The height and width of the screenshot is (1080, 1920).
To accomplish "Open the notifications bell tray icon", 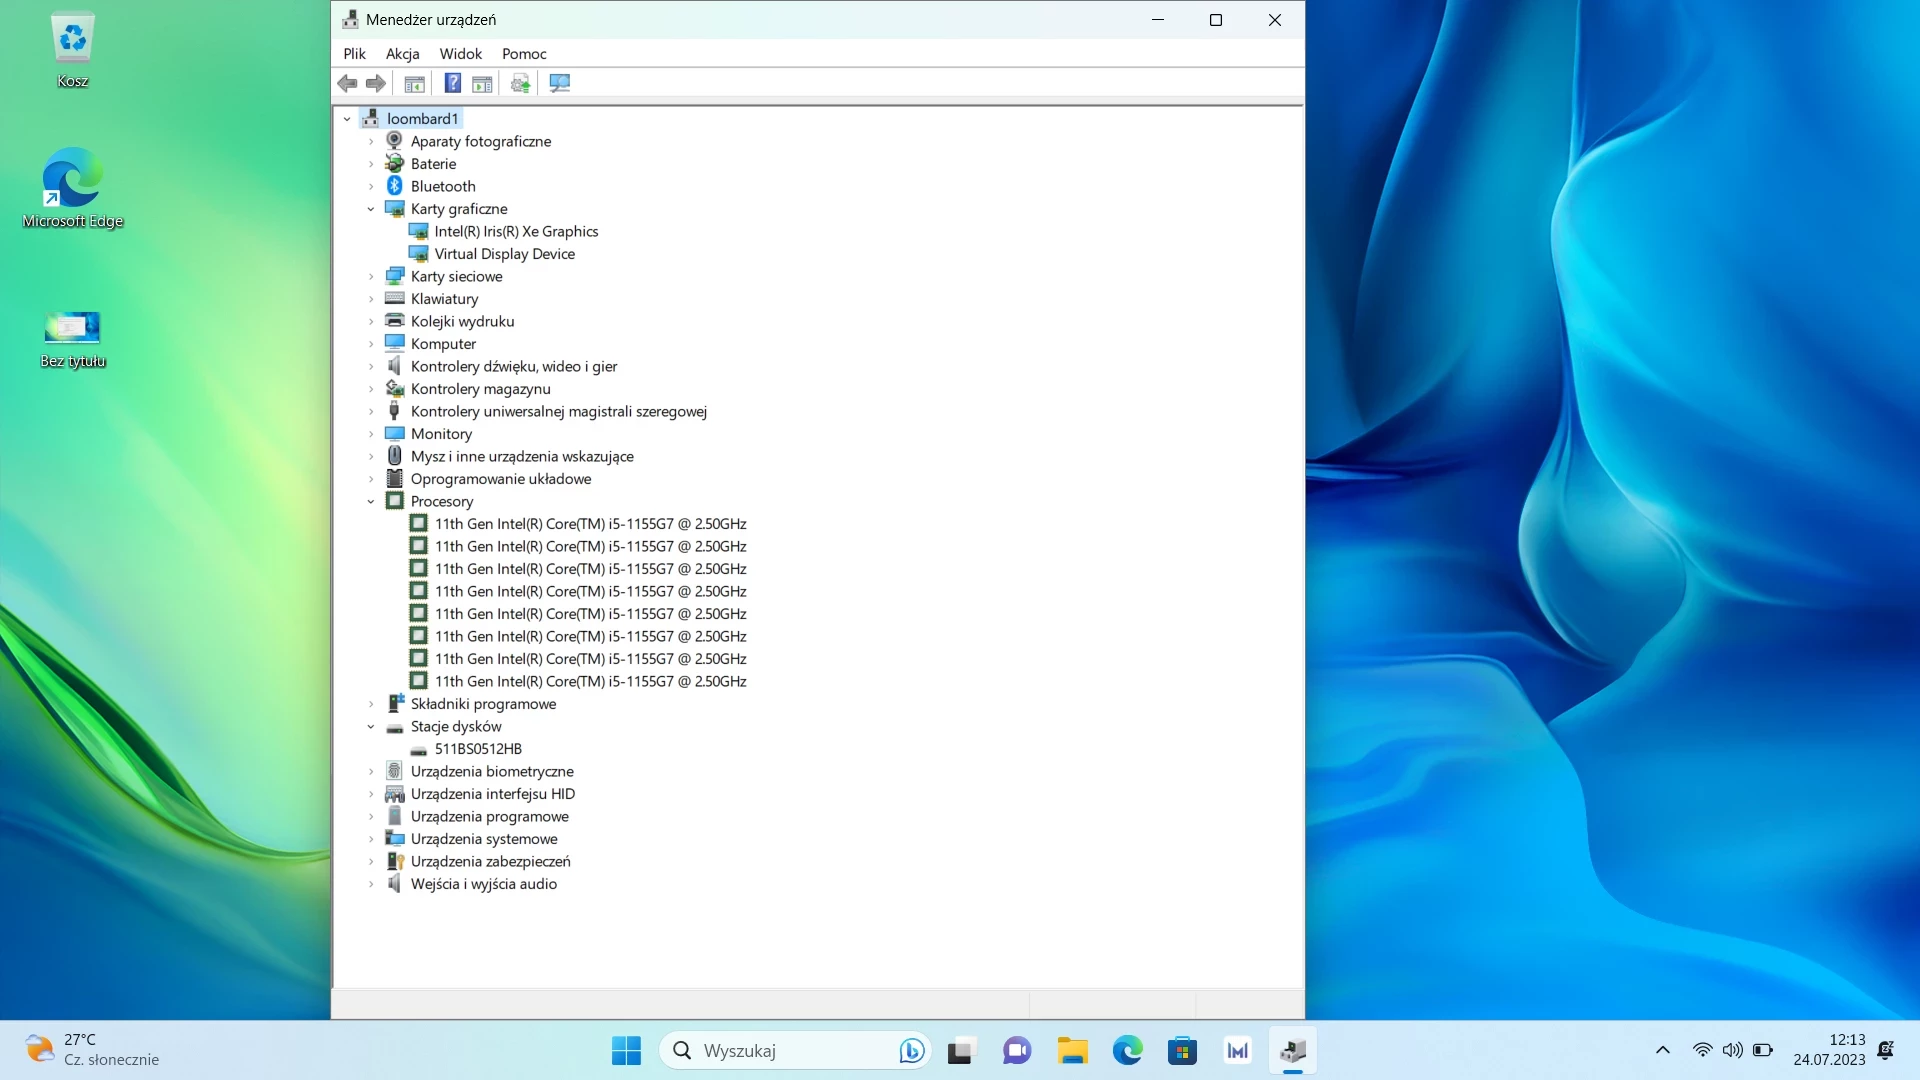I will coord(1886,1051).
